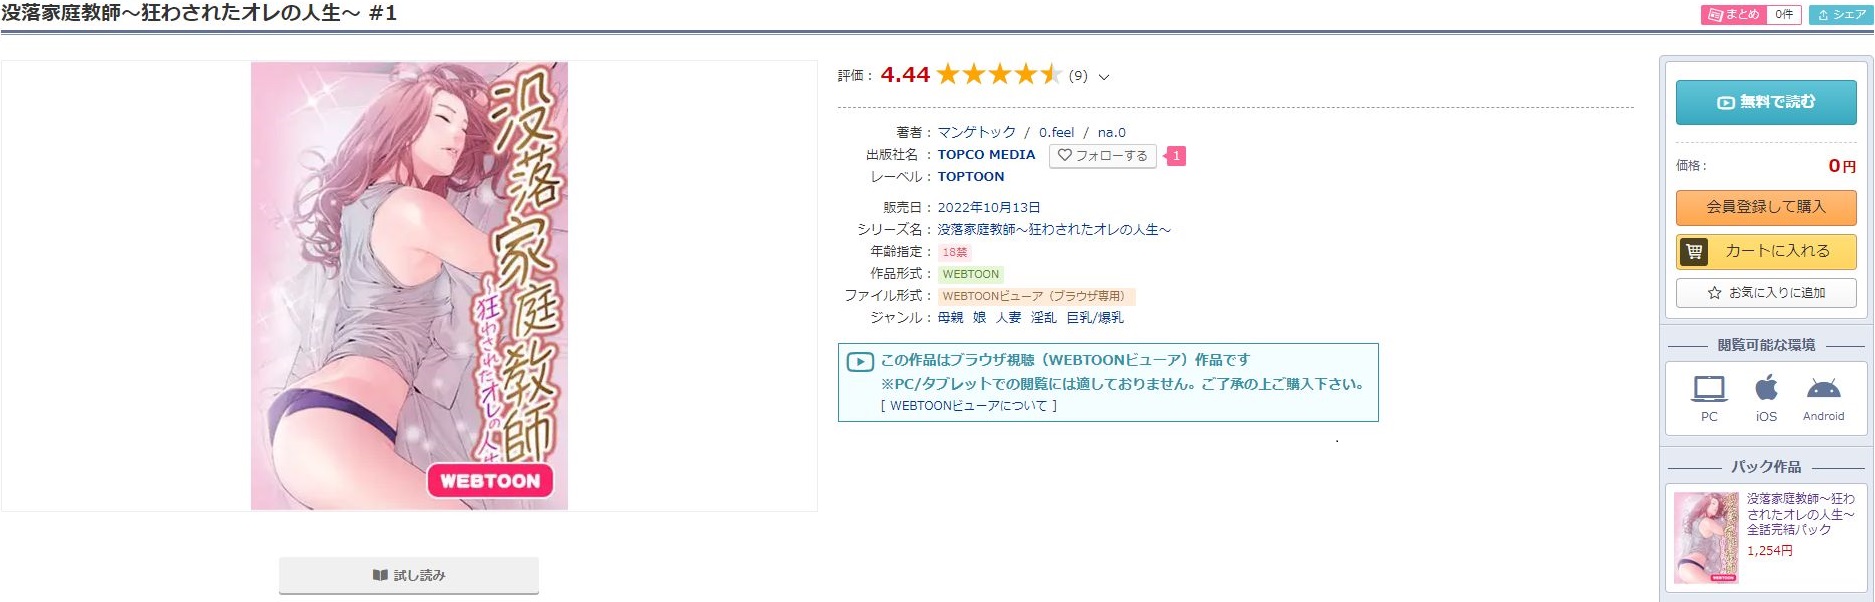Open the TOPCO MEDIA publisher link
The image size is (1875, 602).
click(x=986, y=155)
